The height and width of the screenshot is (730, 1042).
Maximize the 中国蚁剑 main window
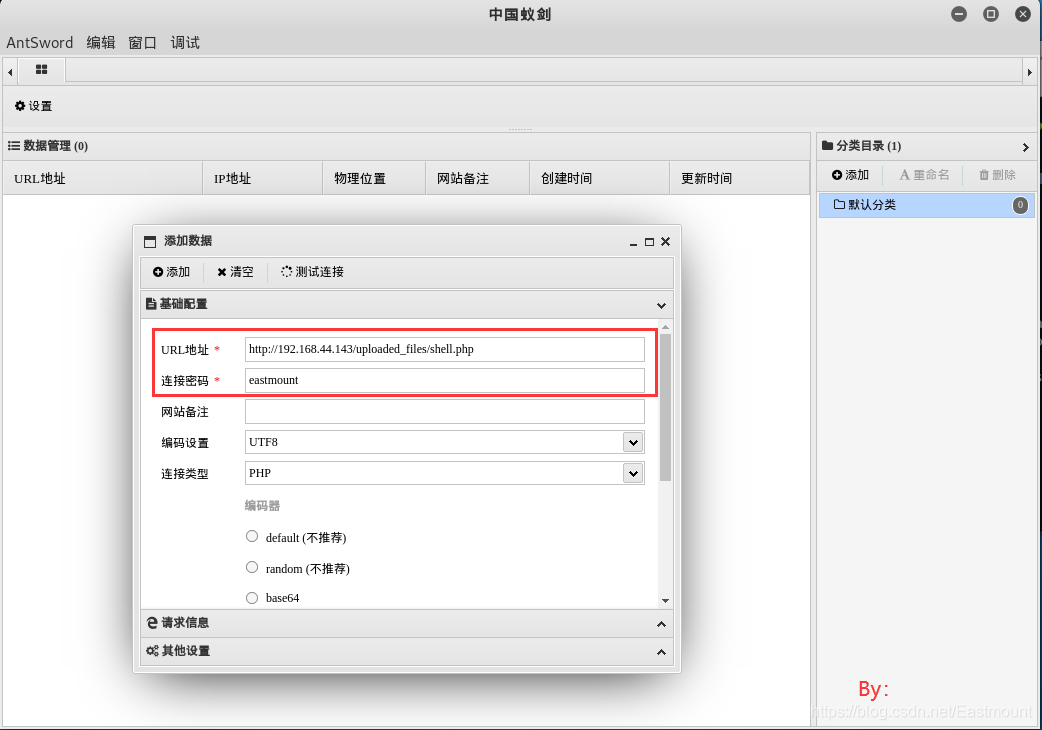[991, 14]
